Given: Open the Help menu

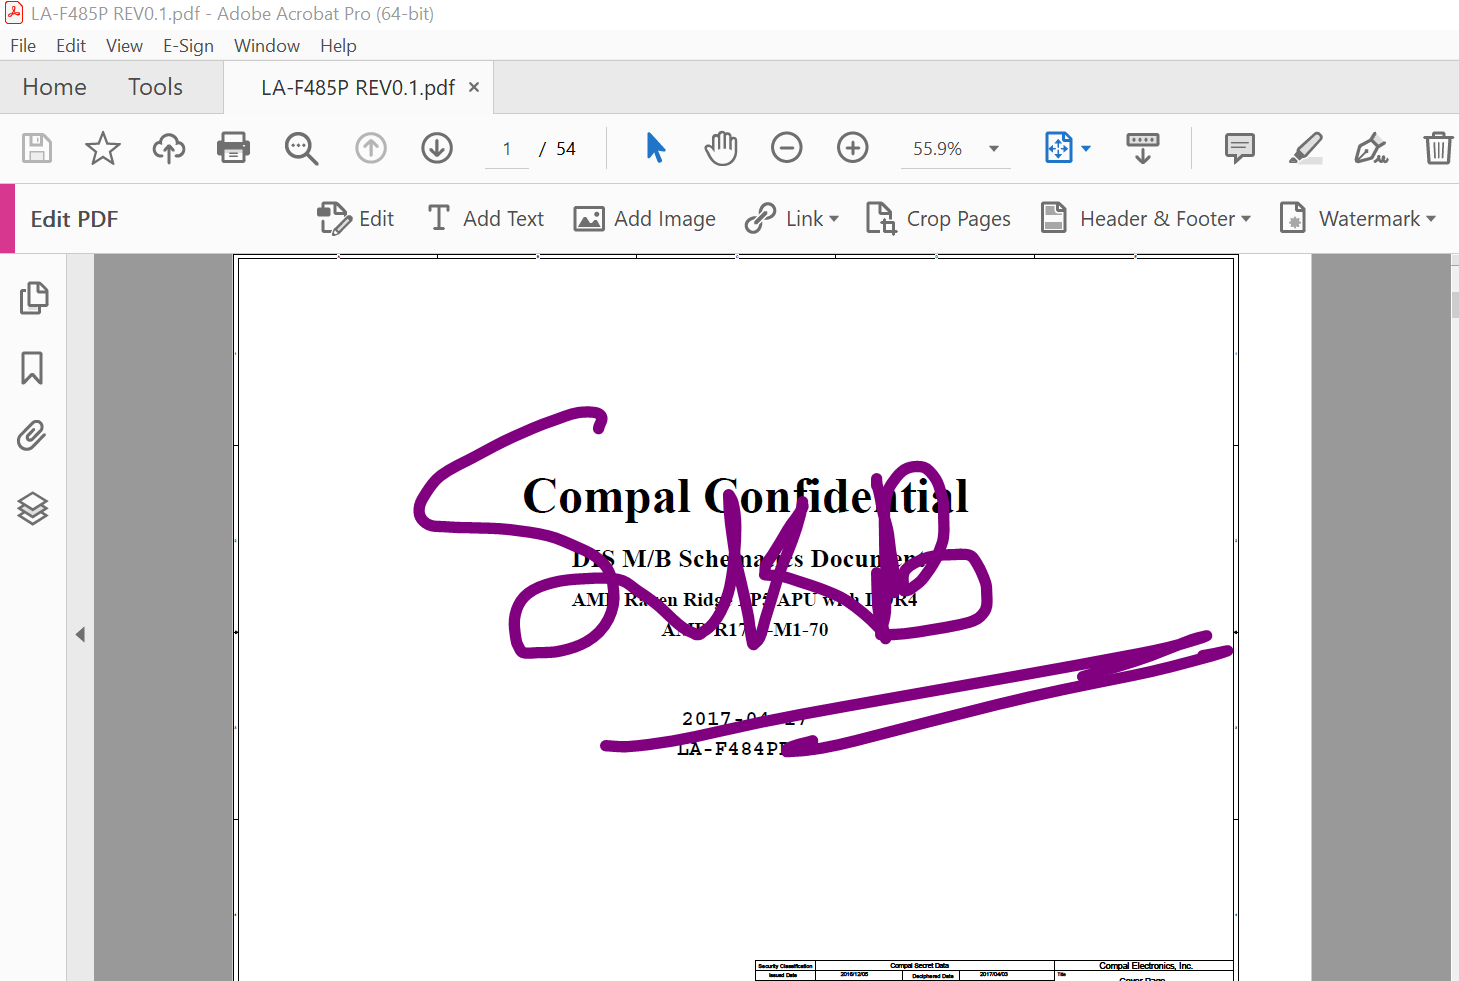Looking at the screenshot, I should (x=338, y=46).
